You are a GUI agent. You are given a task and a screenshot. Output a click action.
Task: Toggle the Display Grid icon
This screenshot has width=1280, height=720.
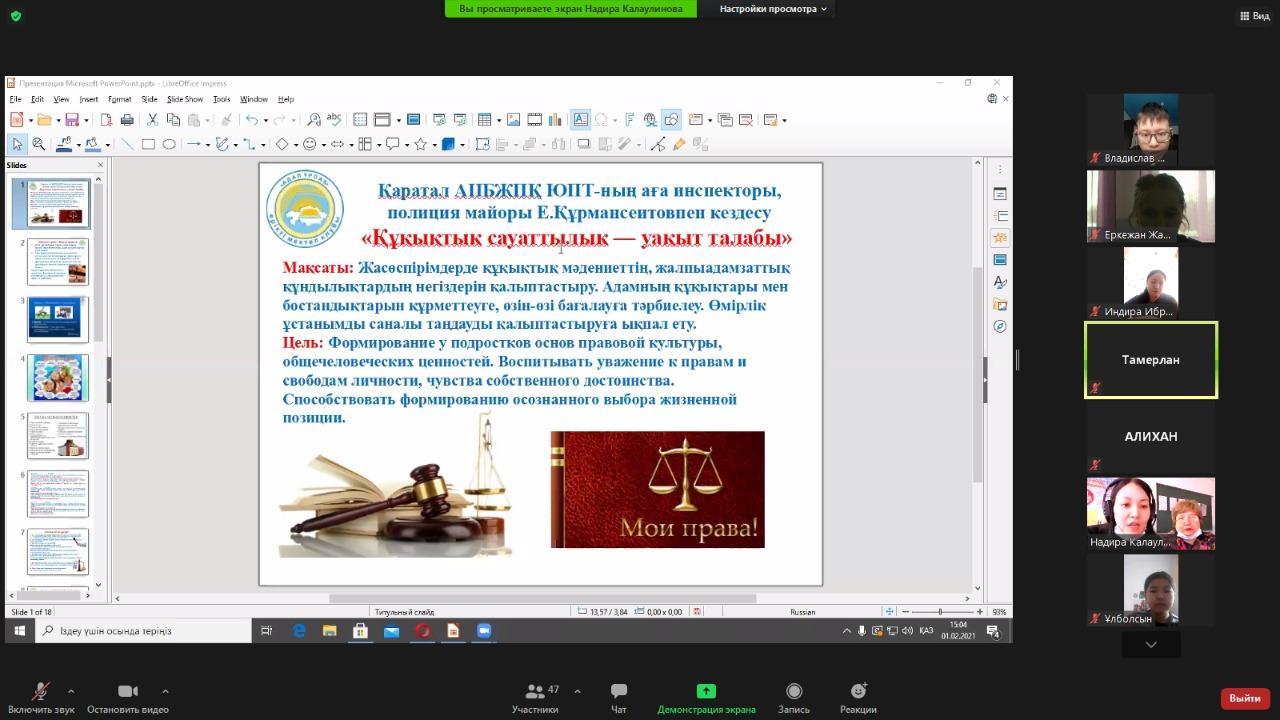360,120
